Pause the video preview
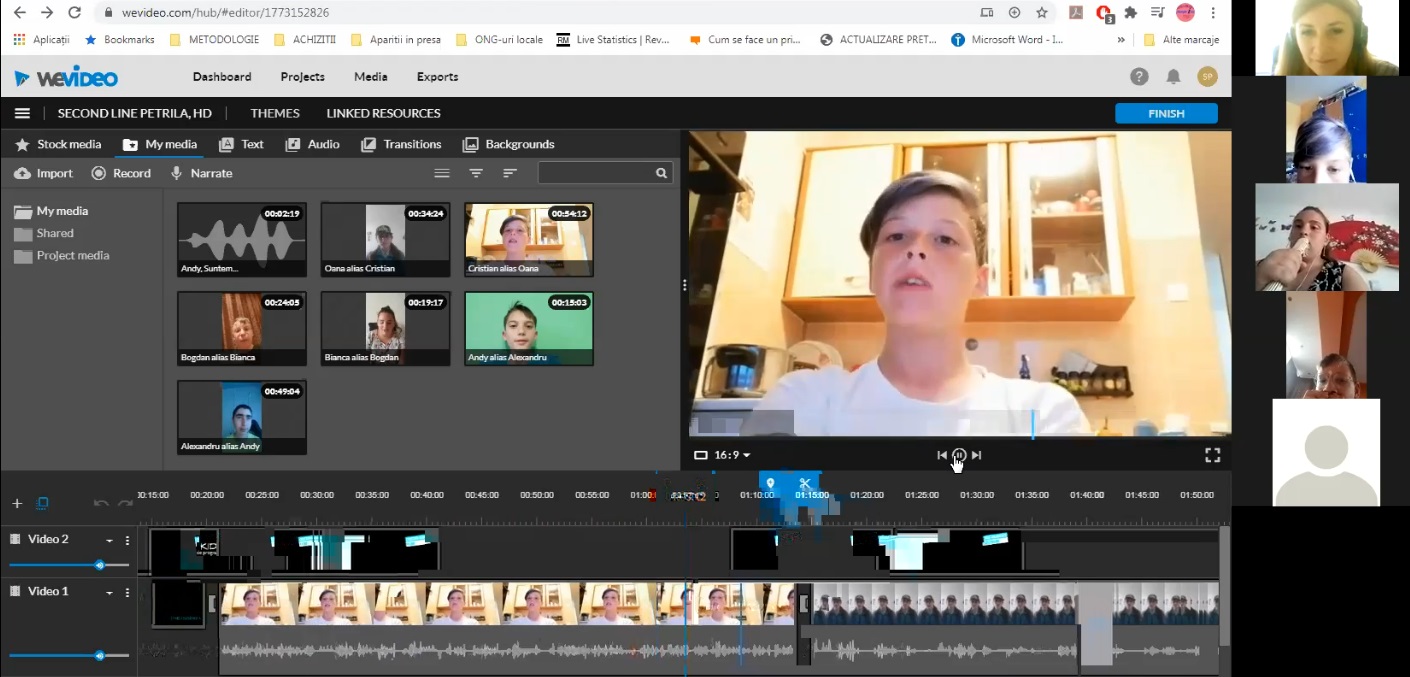1410x677 pixels. 959,455
